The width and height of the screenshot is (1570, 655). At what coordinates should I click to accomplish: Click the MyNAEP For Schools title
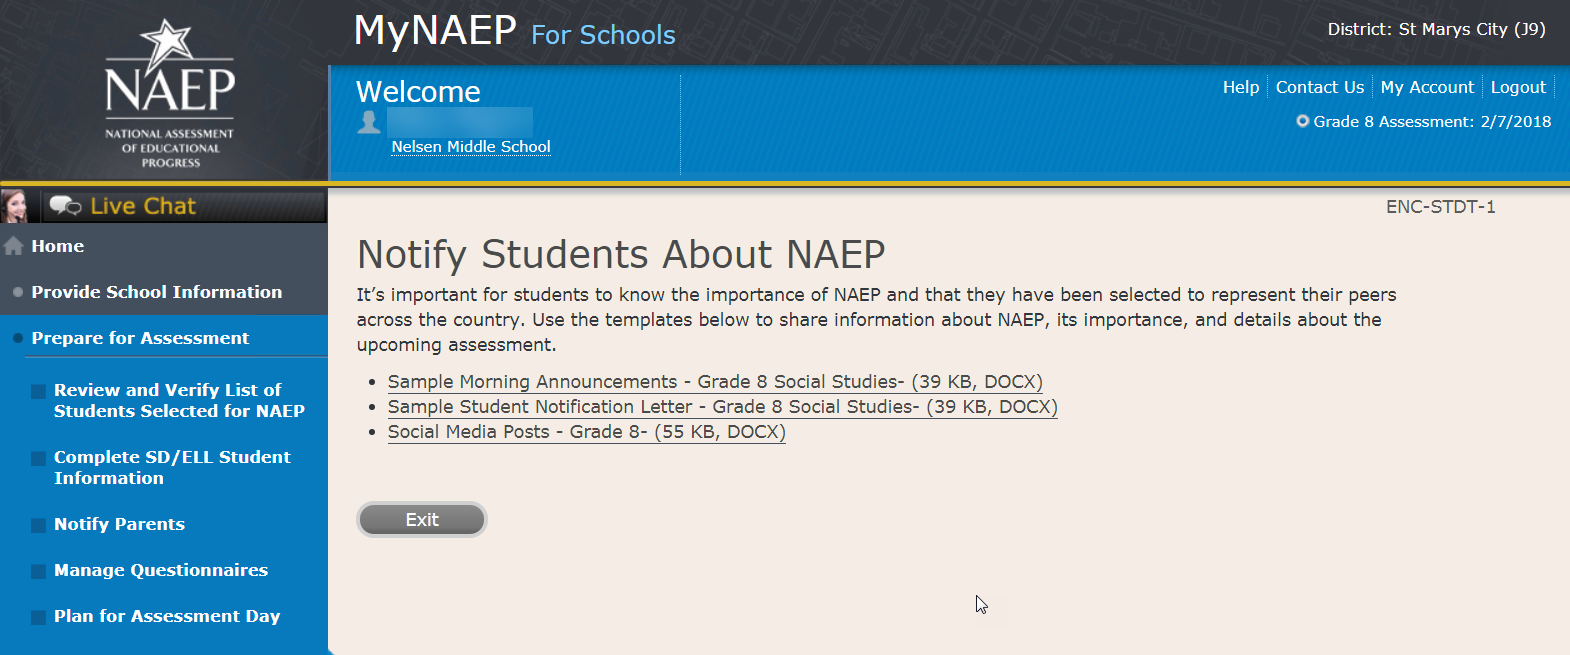[x=515, y=31]
